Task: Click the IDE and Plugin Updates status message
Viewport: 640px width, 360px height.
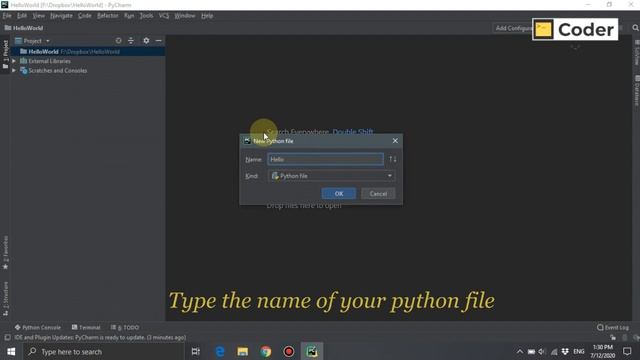Action: [100, 338]
